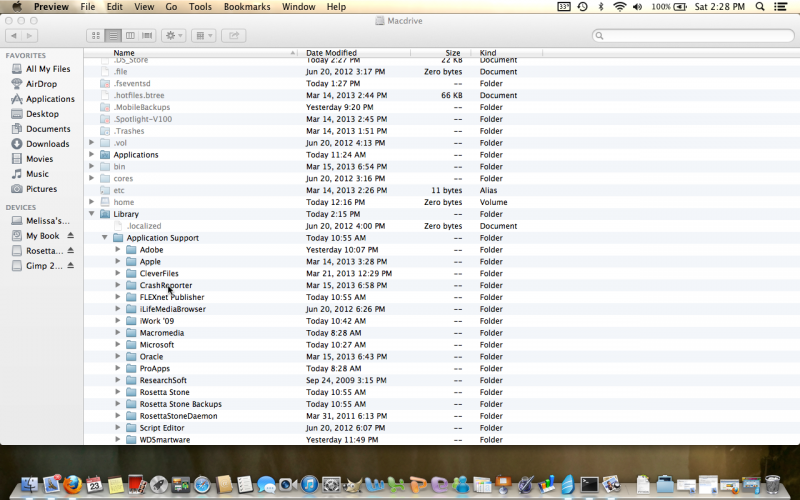Open iTunes from the Dock
800x500 pixels.
click(x=309, y=484)
